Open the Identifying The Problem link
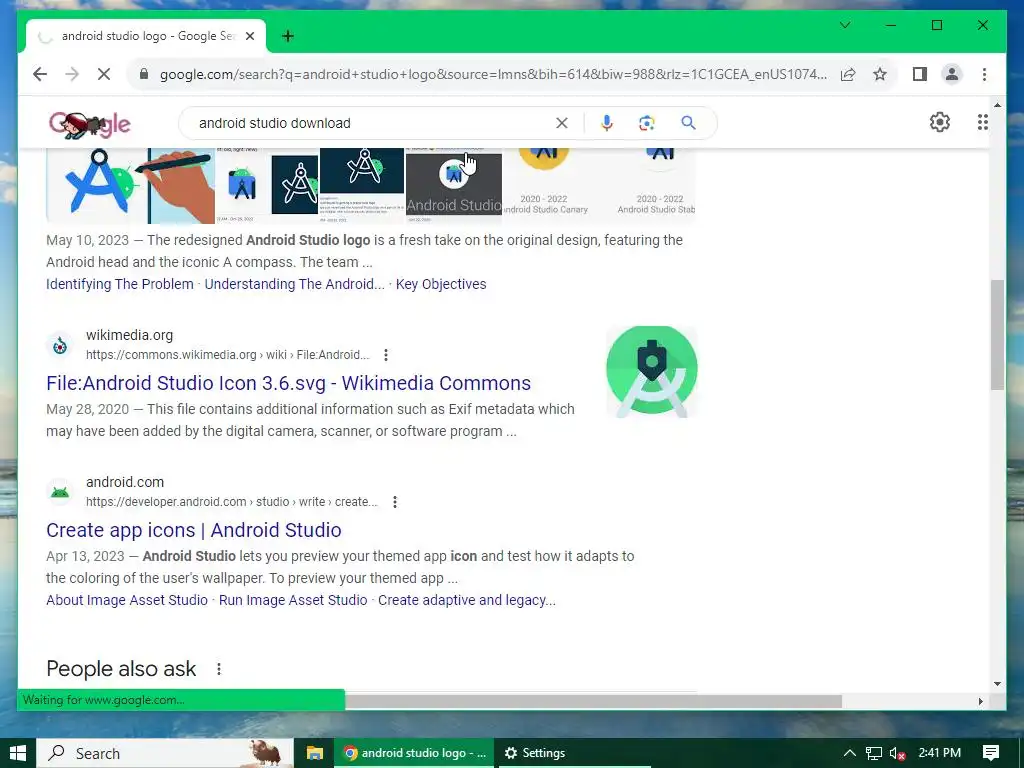1024x768 pixels. (x=120, y=284)
